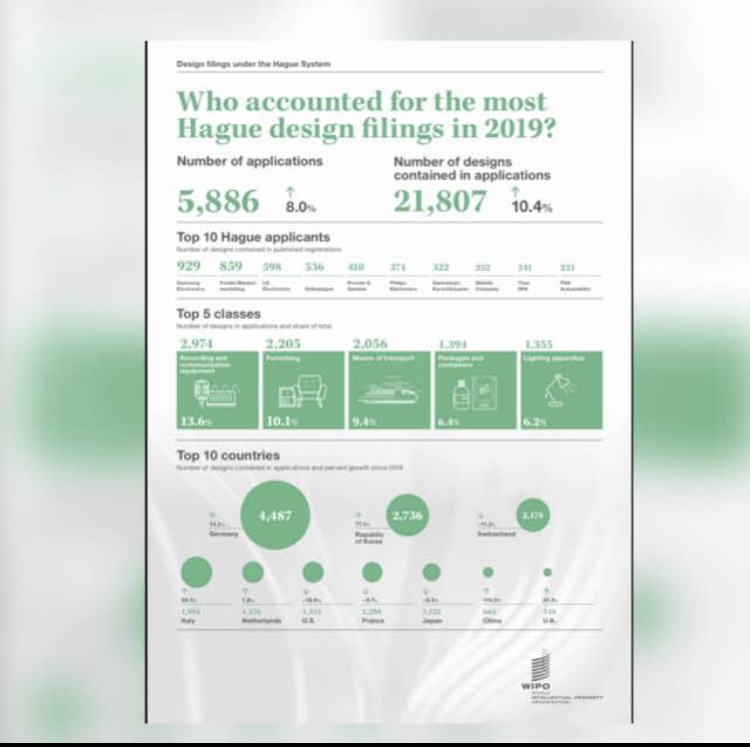The width and height of the screenshot is (750, 747).
Task: Select the Republic of Korea 2,736 circle
Action: pyautogui.click(x=408, y=515)
